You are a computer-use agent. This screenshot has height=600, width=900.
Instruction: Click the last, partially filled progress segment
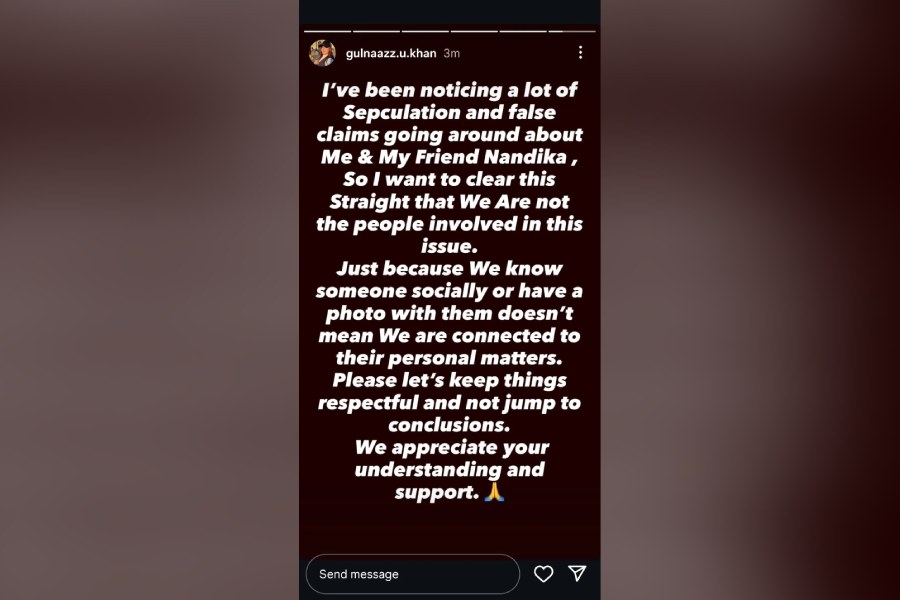[570, 31]
